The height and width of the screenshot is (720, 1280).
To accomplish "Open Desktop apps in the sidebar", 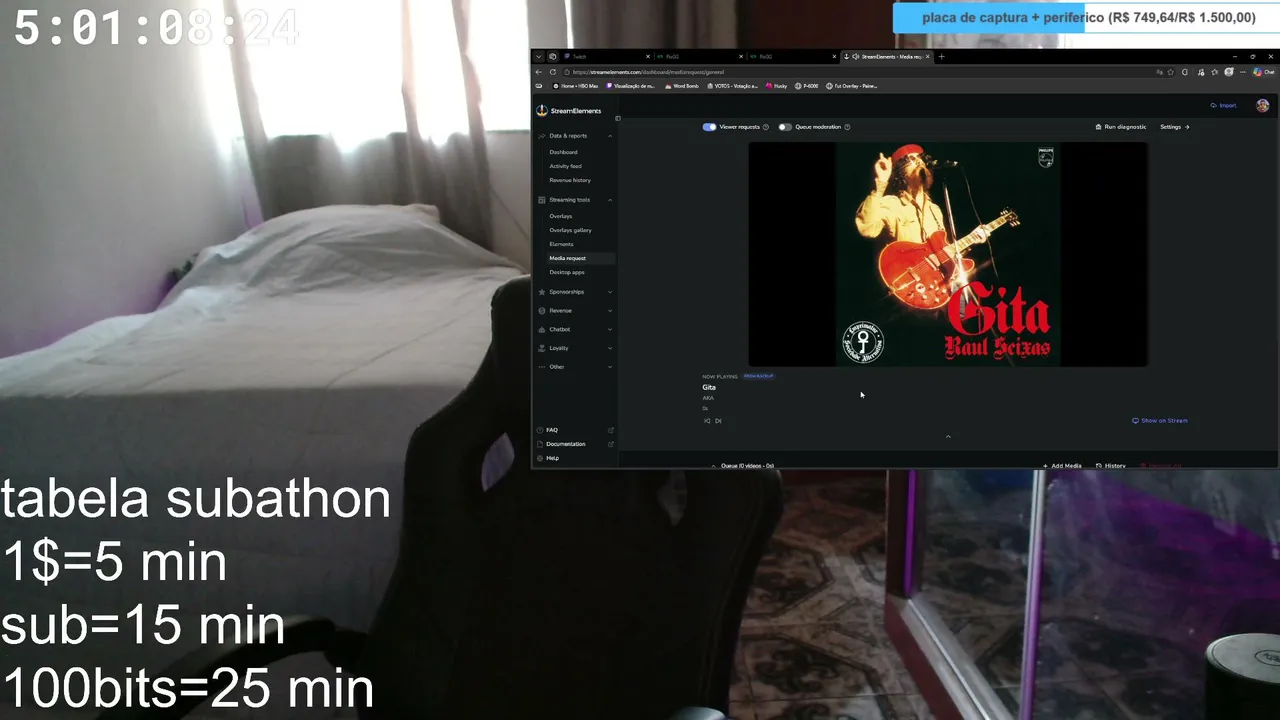I will coord(567,272).
